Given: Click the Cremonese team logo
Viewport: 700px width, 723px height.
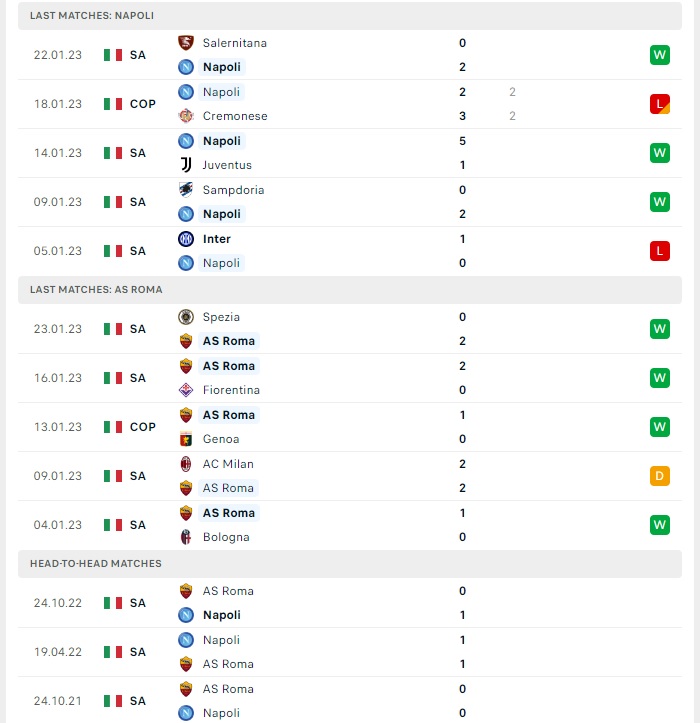Looking at the screenshot, I should pyautogui.click(x=186, y=116).
